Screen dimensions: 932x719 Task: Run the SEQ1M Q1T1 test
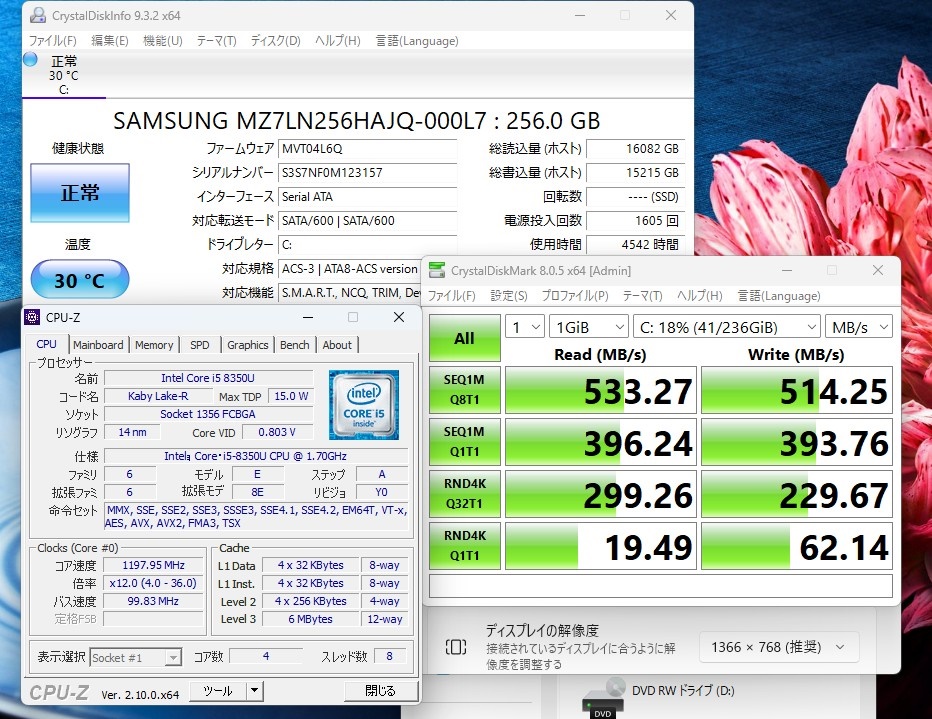[x=464, y=442]
